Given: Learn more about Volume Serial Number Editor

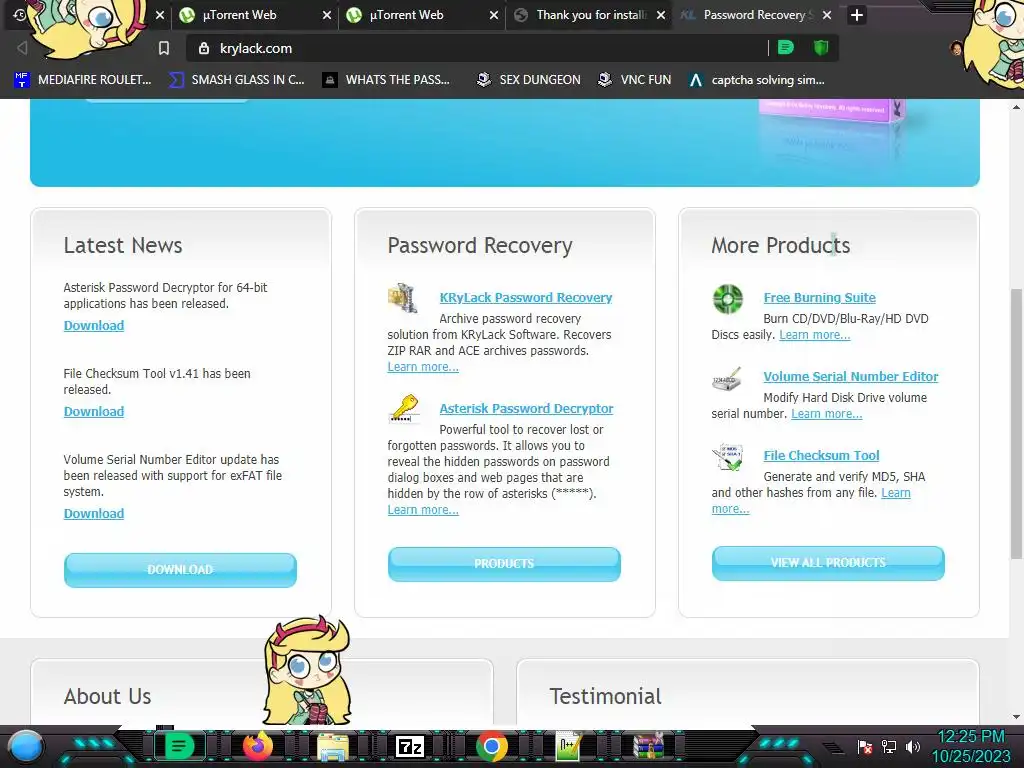Looking at the screenshot, I should tap(826, 413).
